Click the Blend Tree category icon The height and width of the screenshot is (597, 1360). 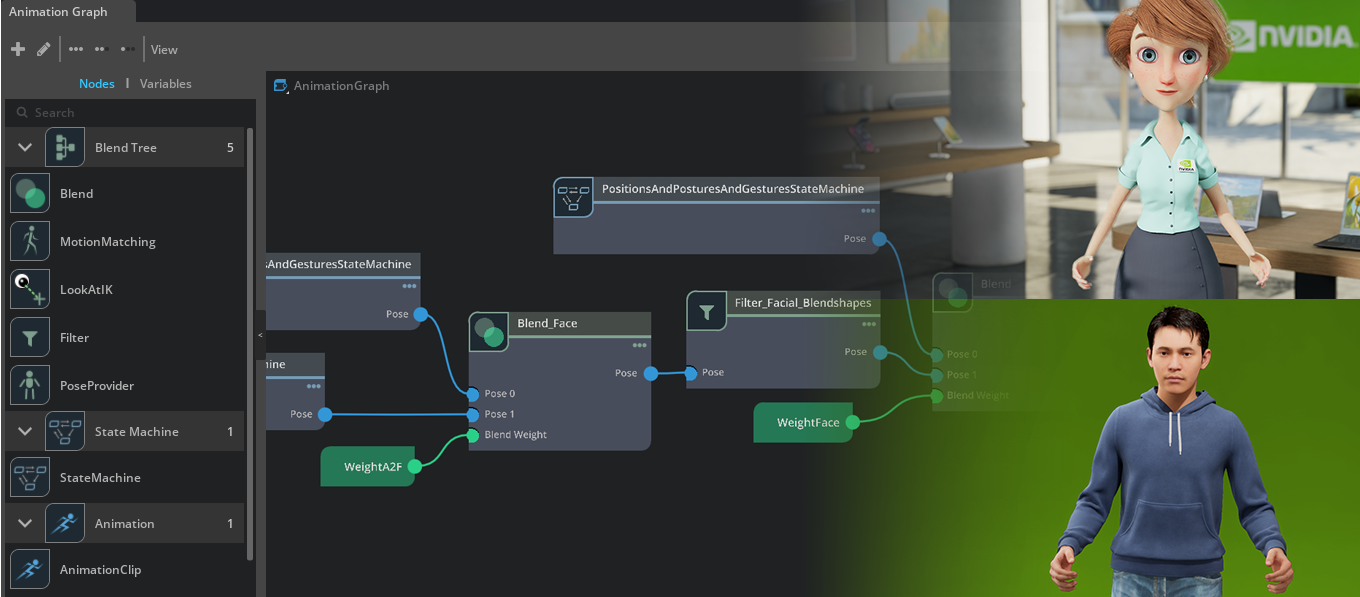[65, 148]
